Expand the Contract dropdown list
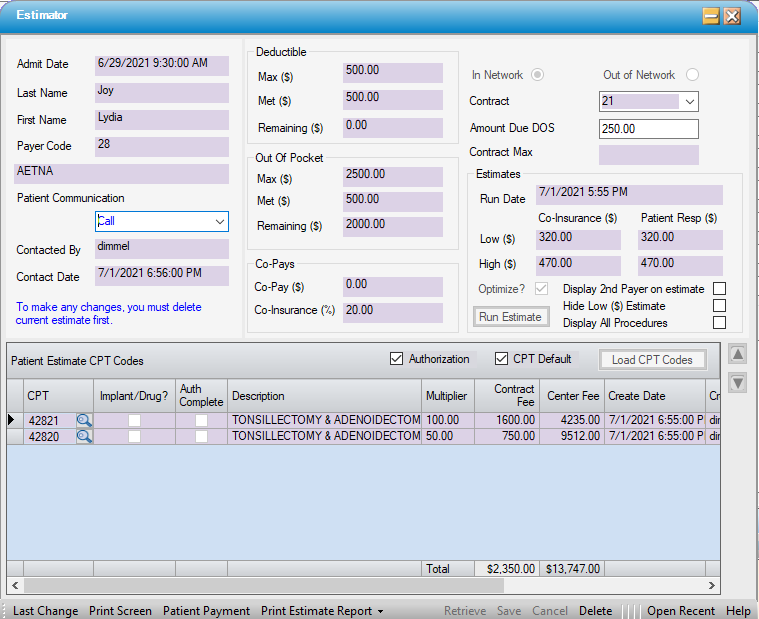The height and width of the screenshot is (619, 759). [x=688, y=102]
